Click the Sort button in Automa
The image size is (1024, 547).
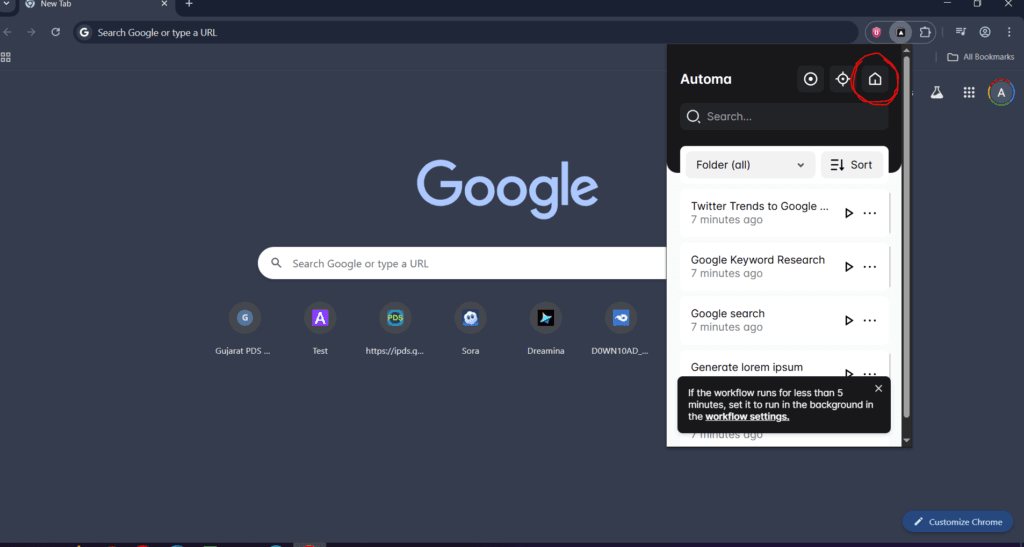coord(852,165)
